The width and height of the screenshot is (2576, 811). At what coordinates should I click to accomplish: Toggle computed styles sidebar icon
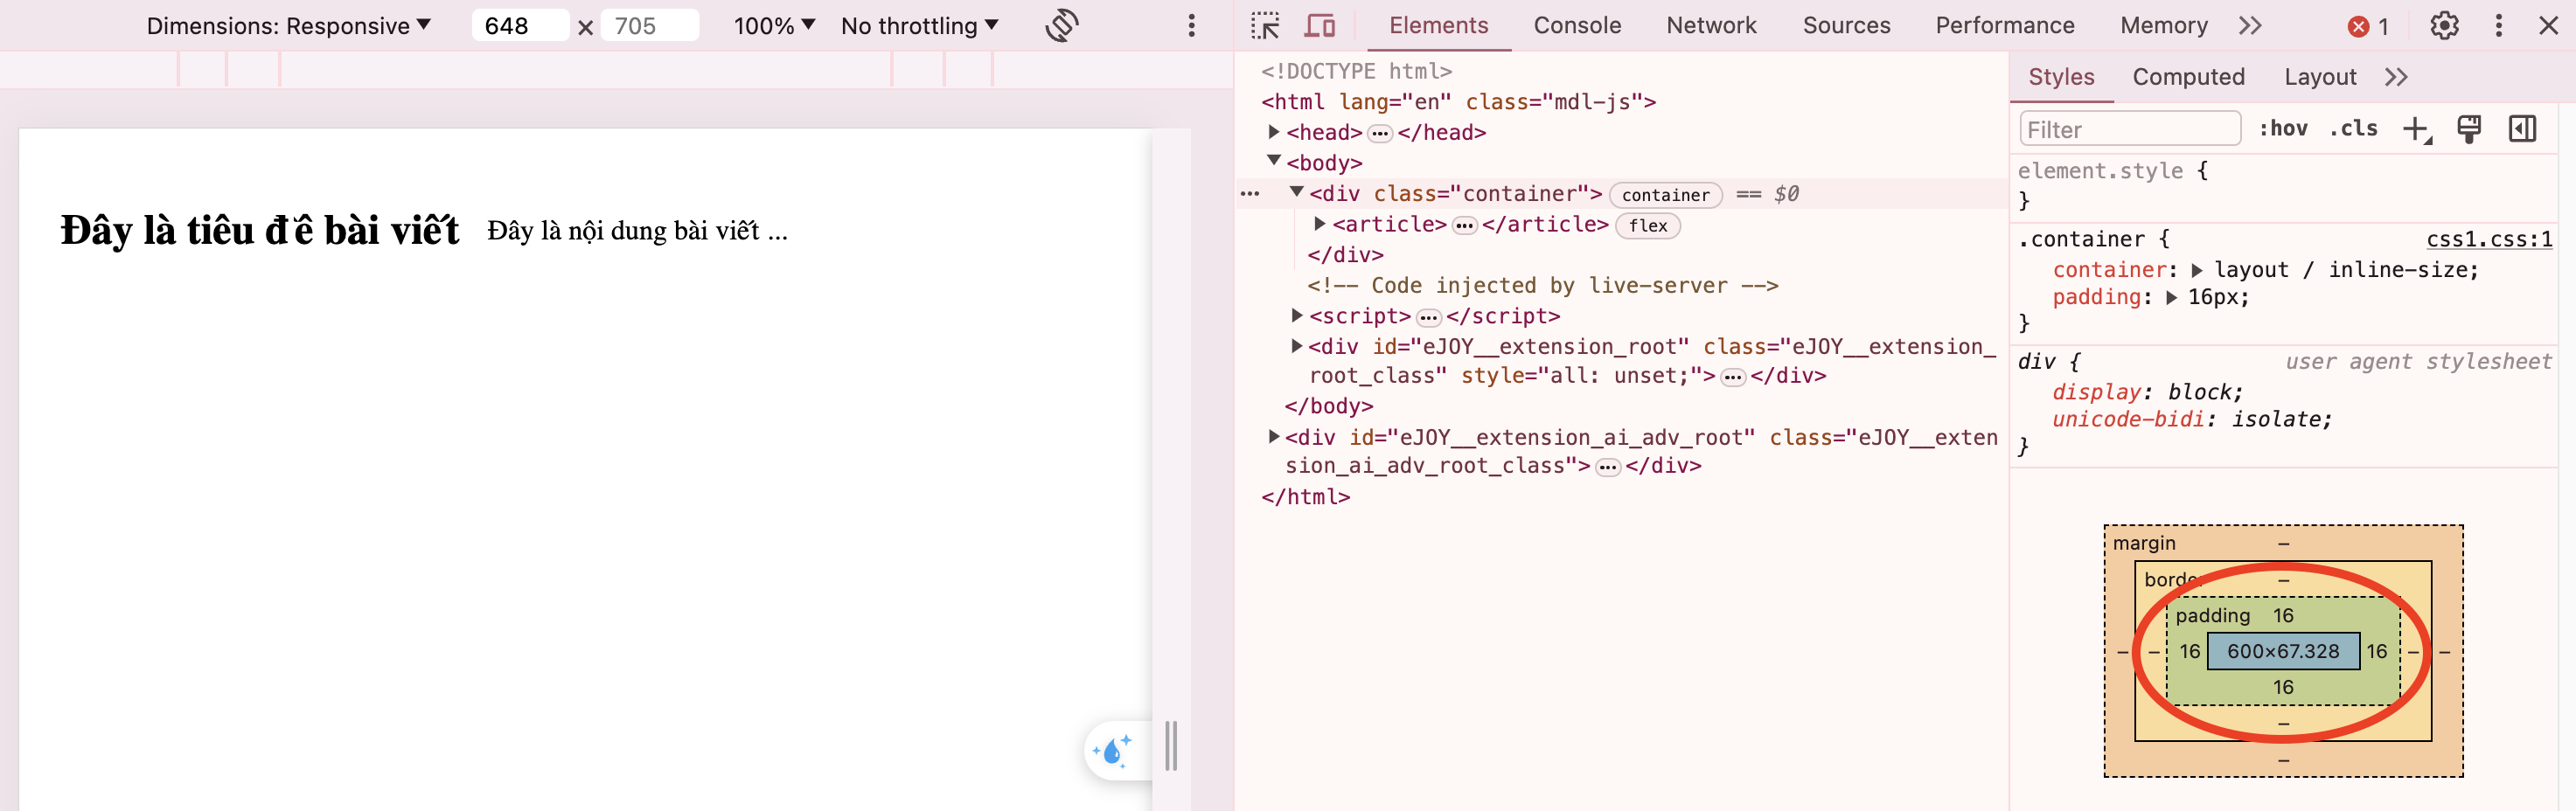(x=2522, y=129)
